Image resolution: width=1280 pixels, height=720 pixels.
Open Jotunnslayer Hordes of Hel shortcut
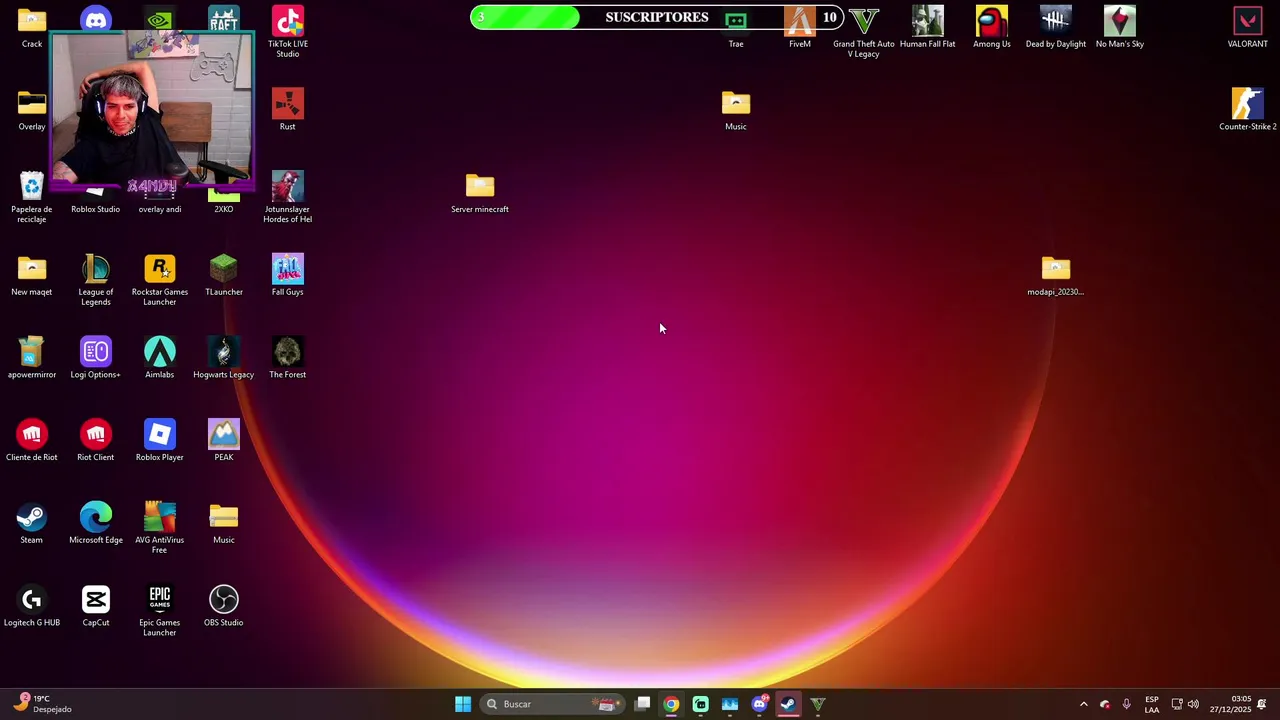288,197
